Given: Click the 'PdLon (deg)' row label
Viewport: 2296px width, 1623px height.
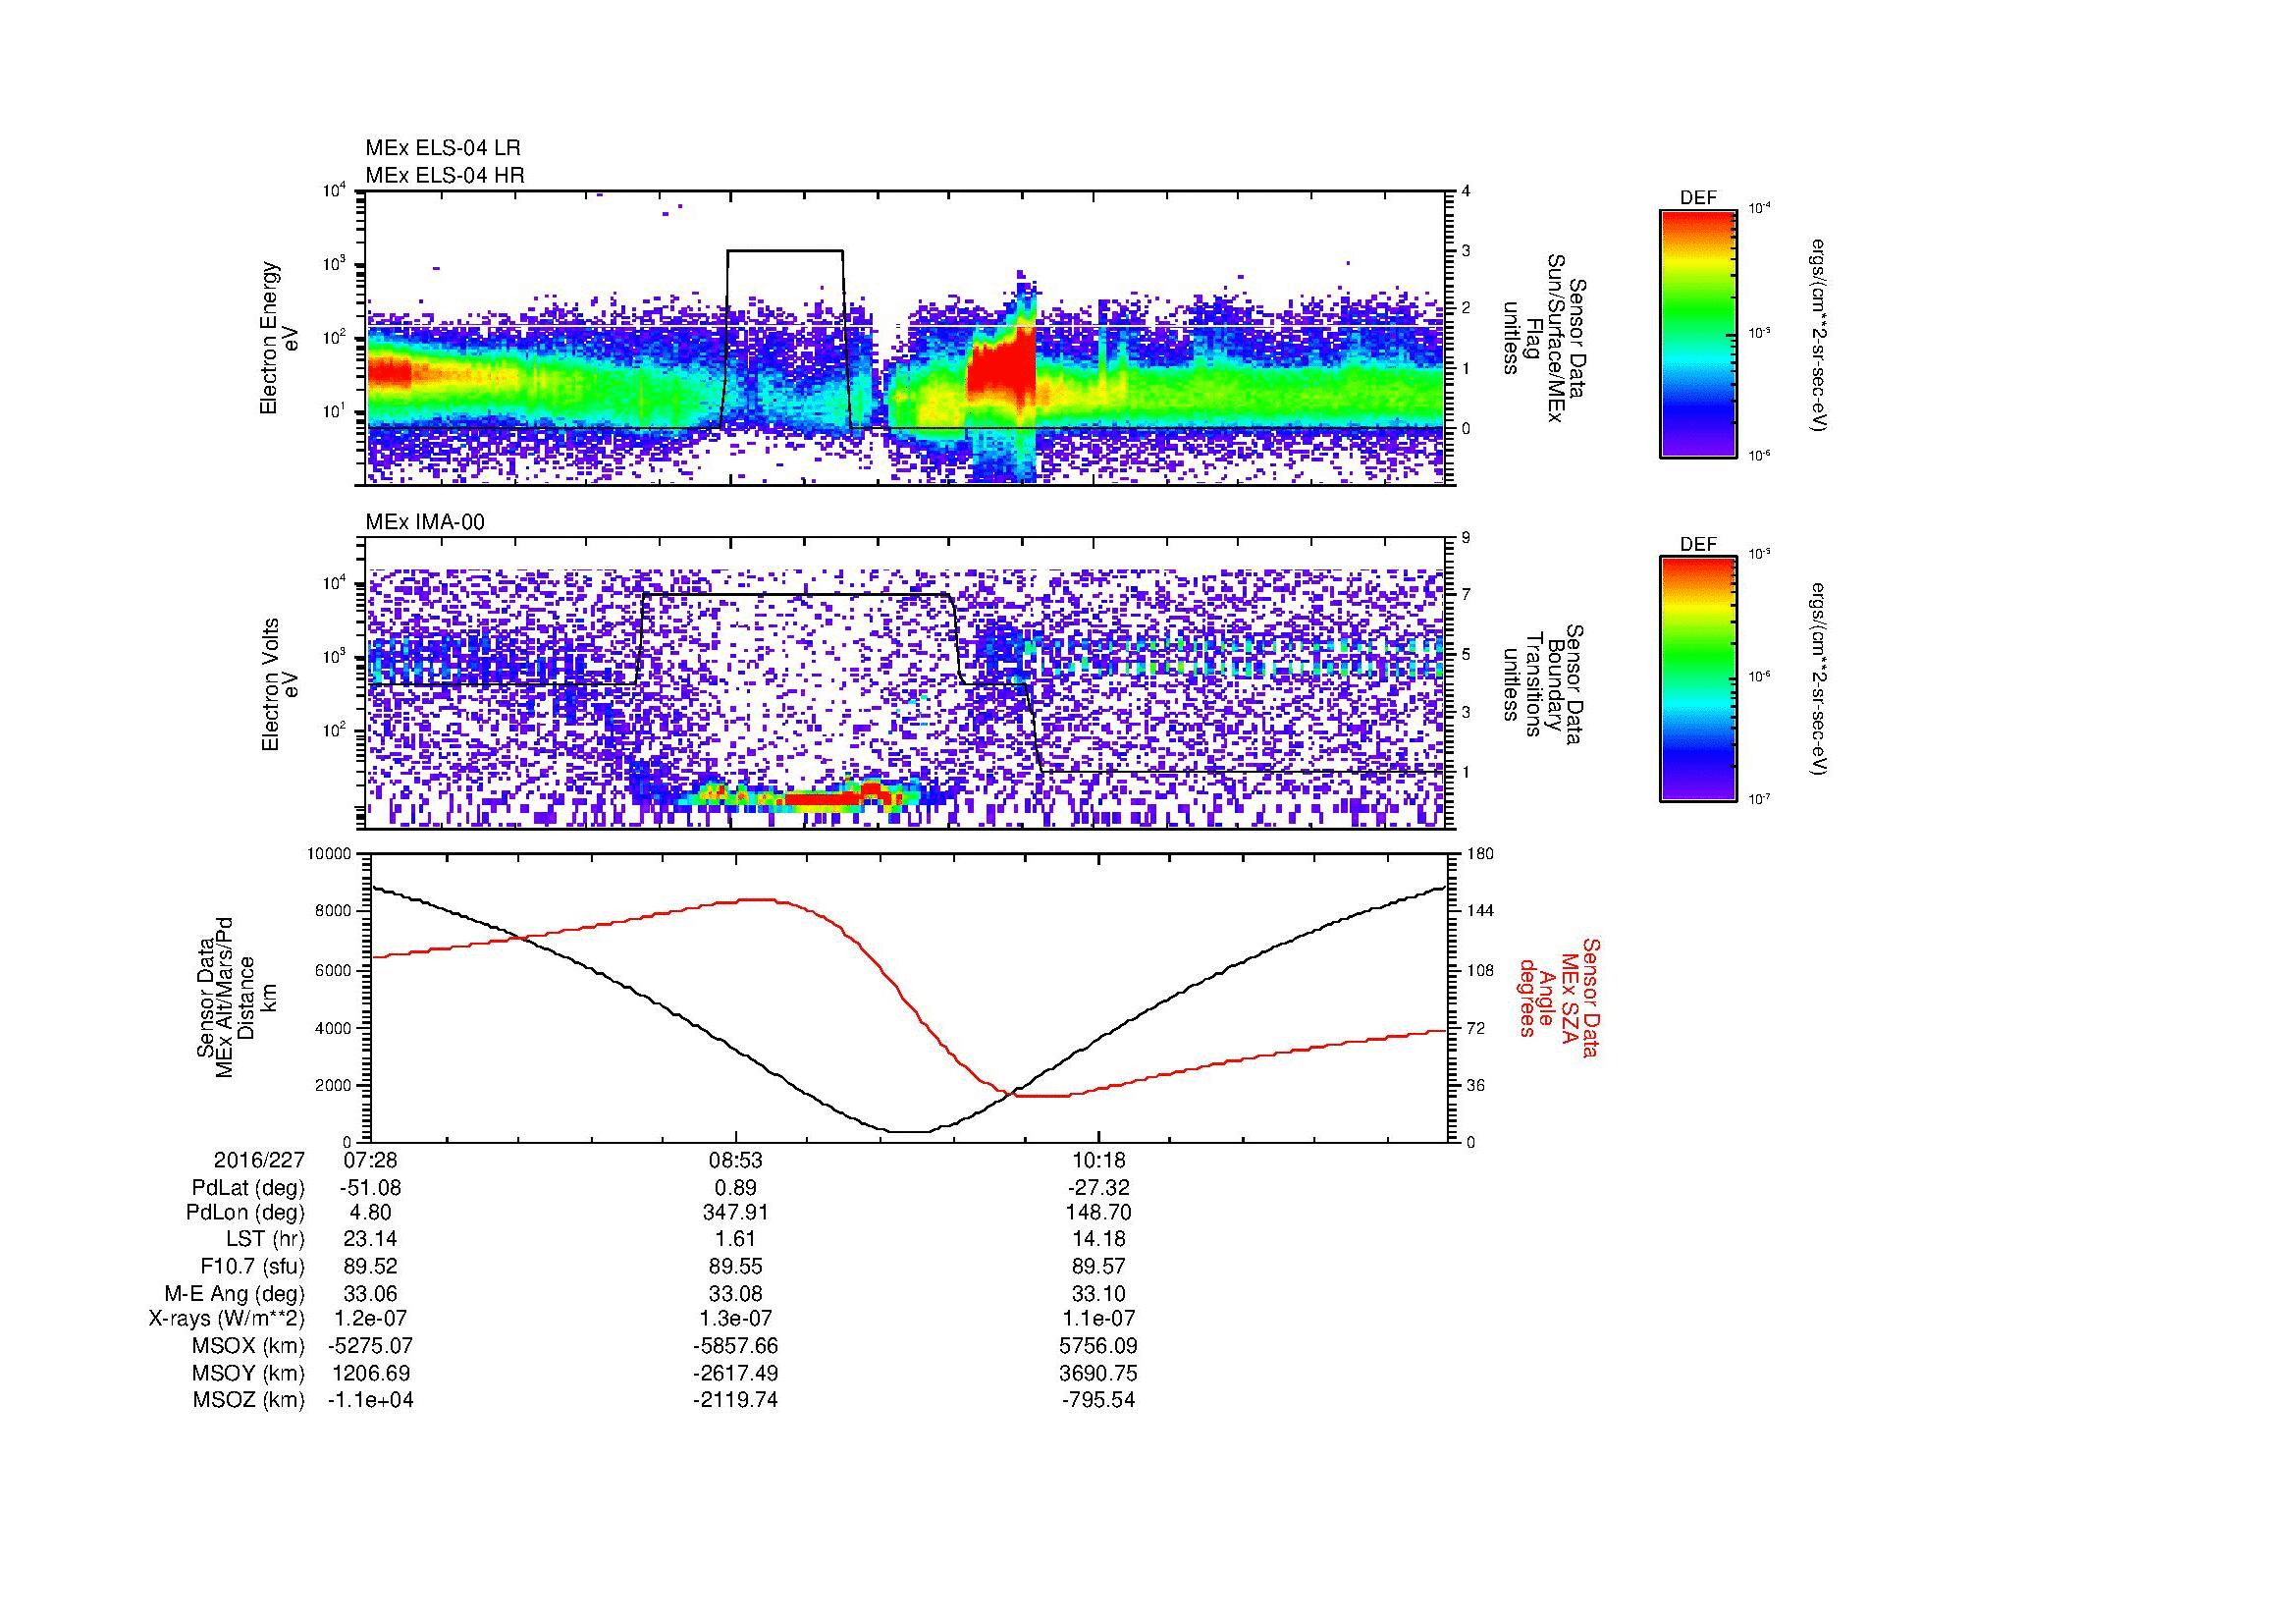Looking at the screenshot, I should pyautogui.click(x=247, y=1213).
